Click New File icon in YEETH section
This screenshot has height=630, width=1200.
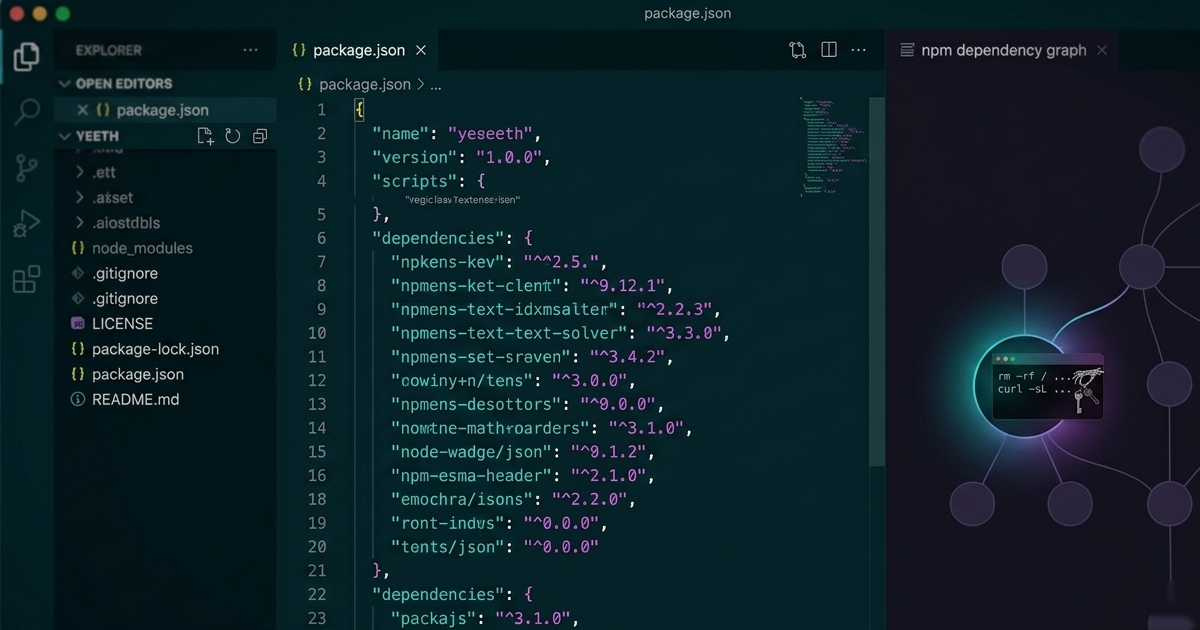205,136
